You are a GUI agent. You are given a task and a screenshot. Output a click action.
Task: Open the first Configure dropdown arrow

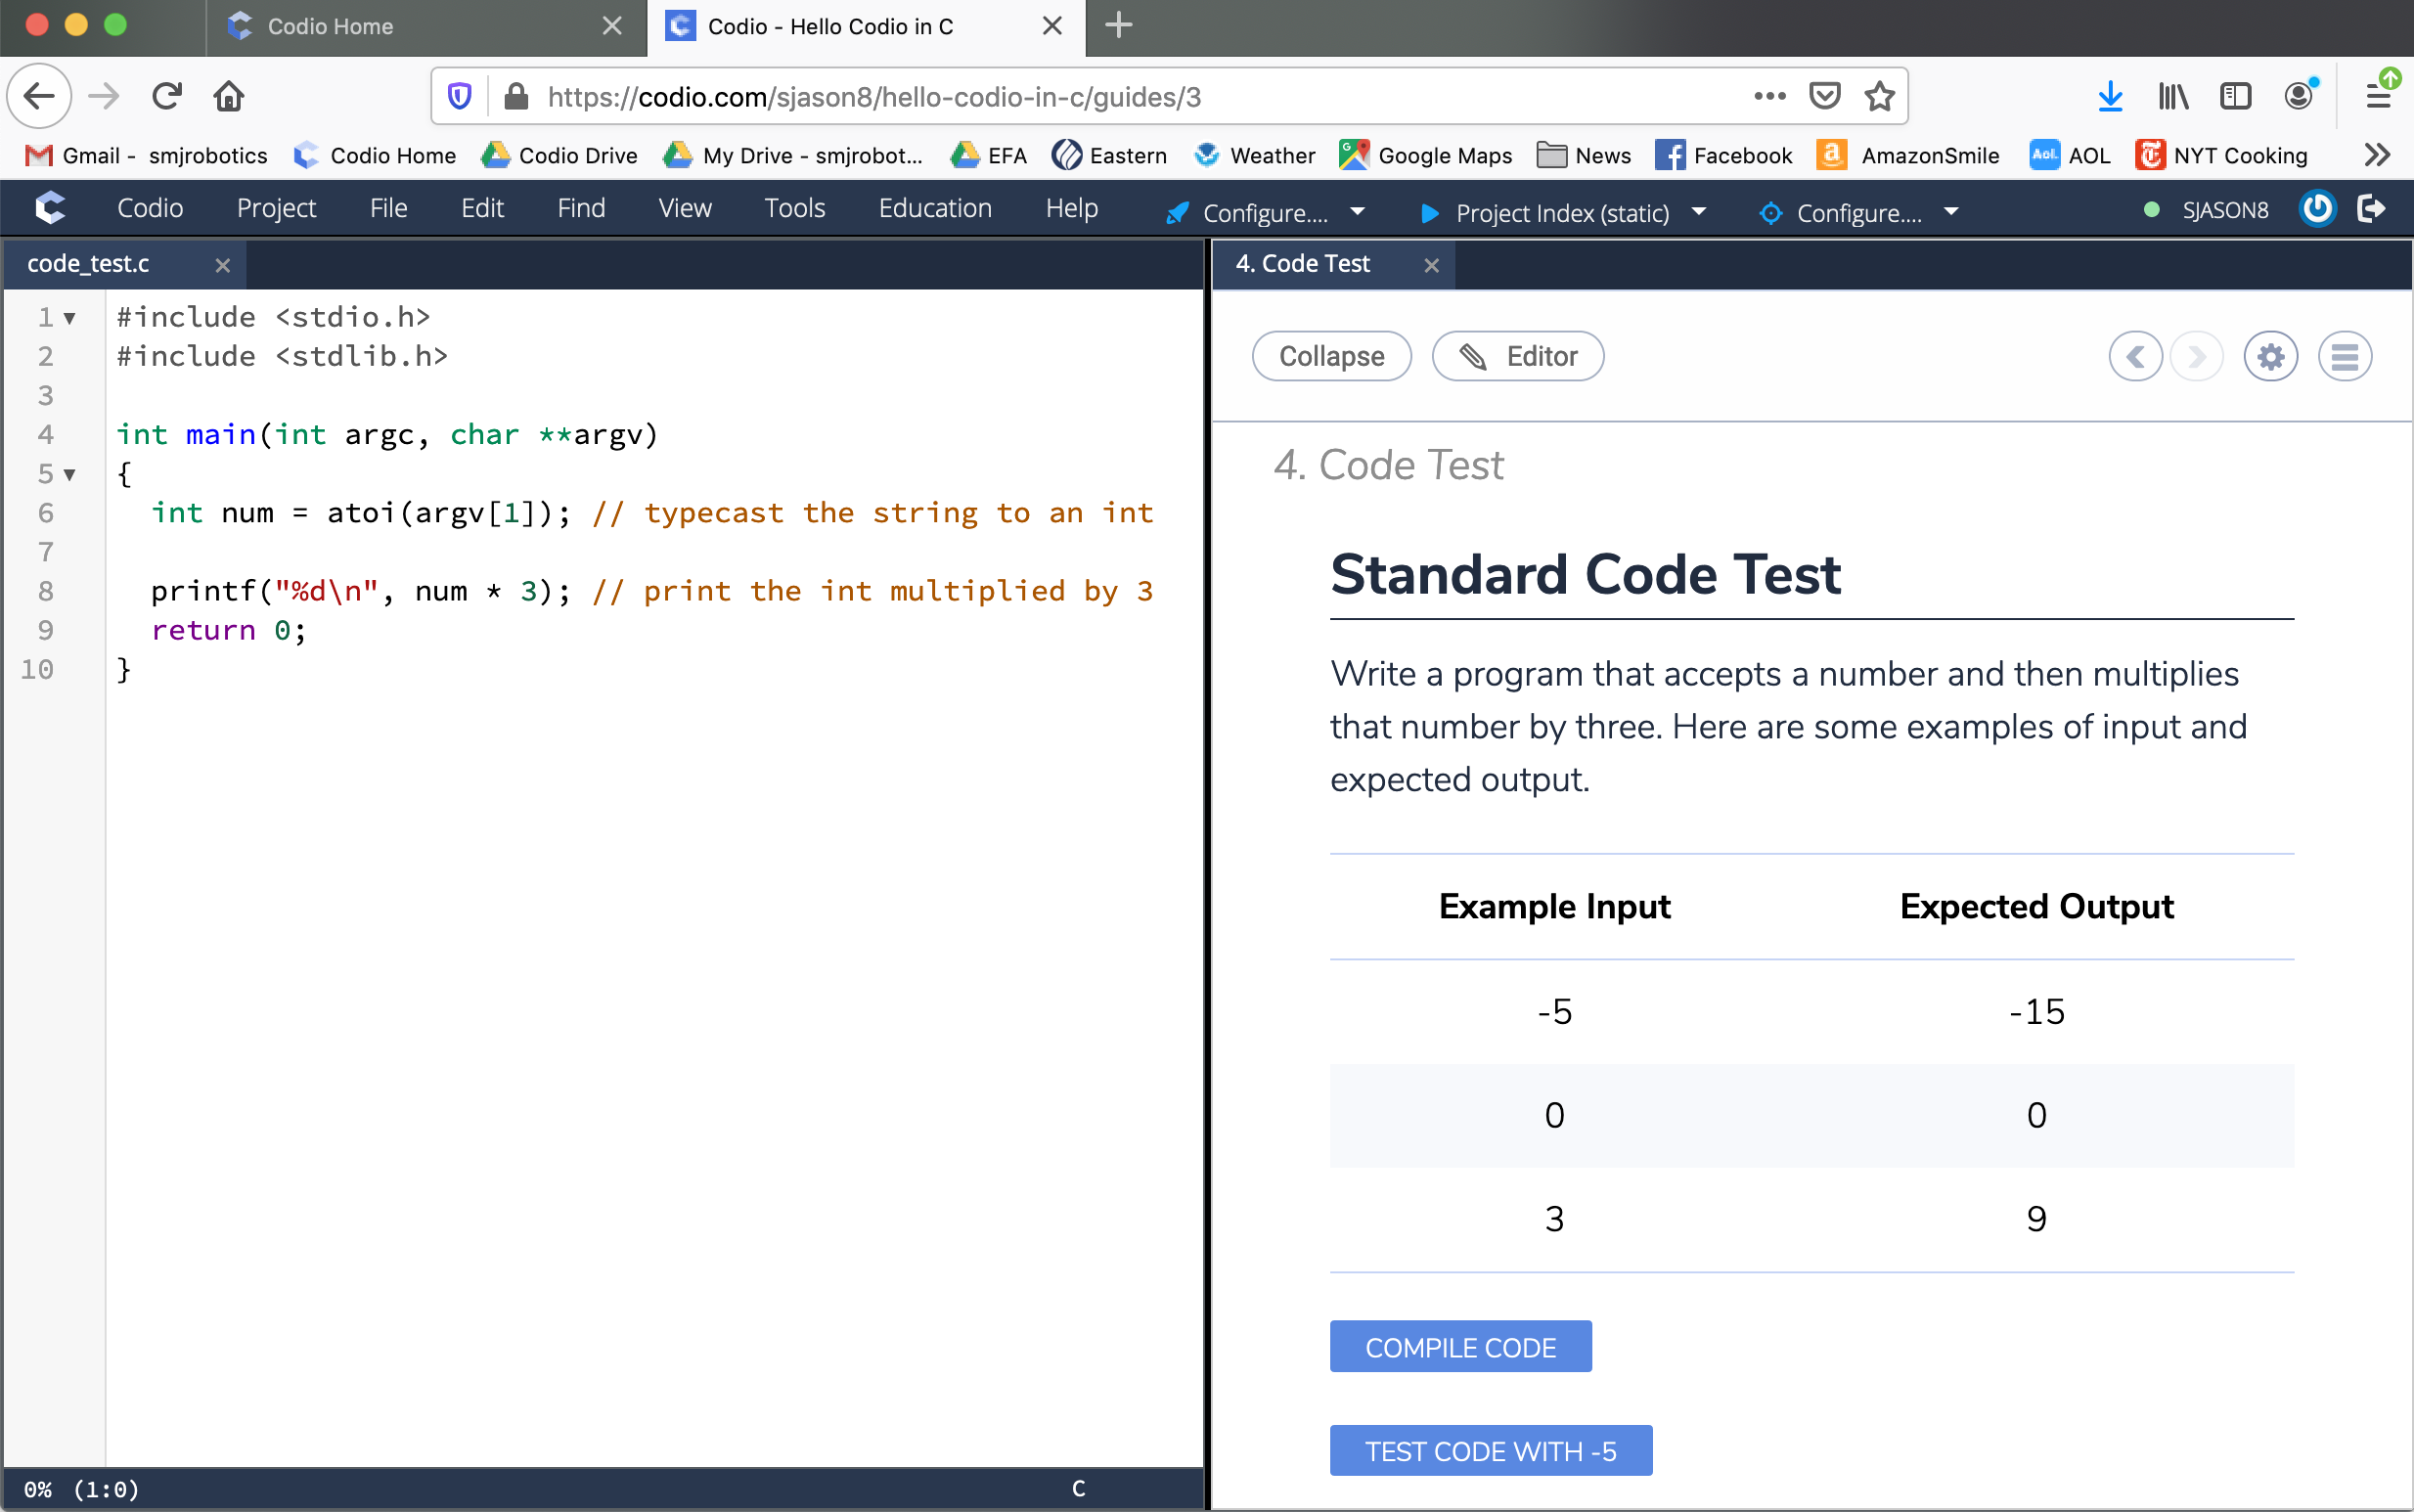[x=1357, y=212]
